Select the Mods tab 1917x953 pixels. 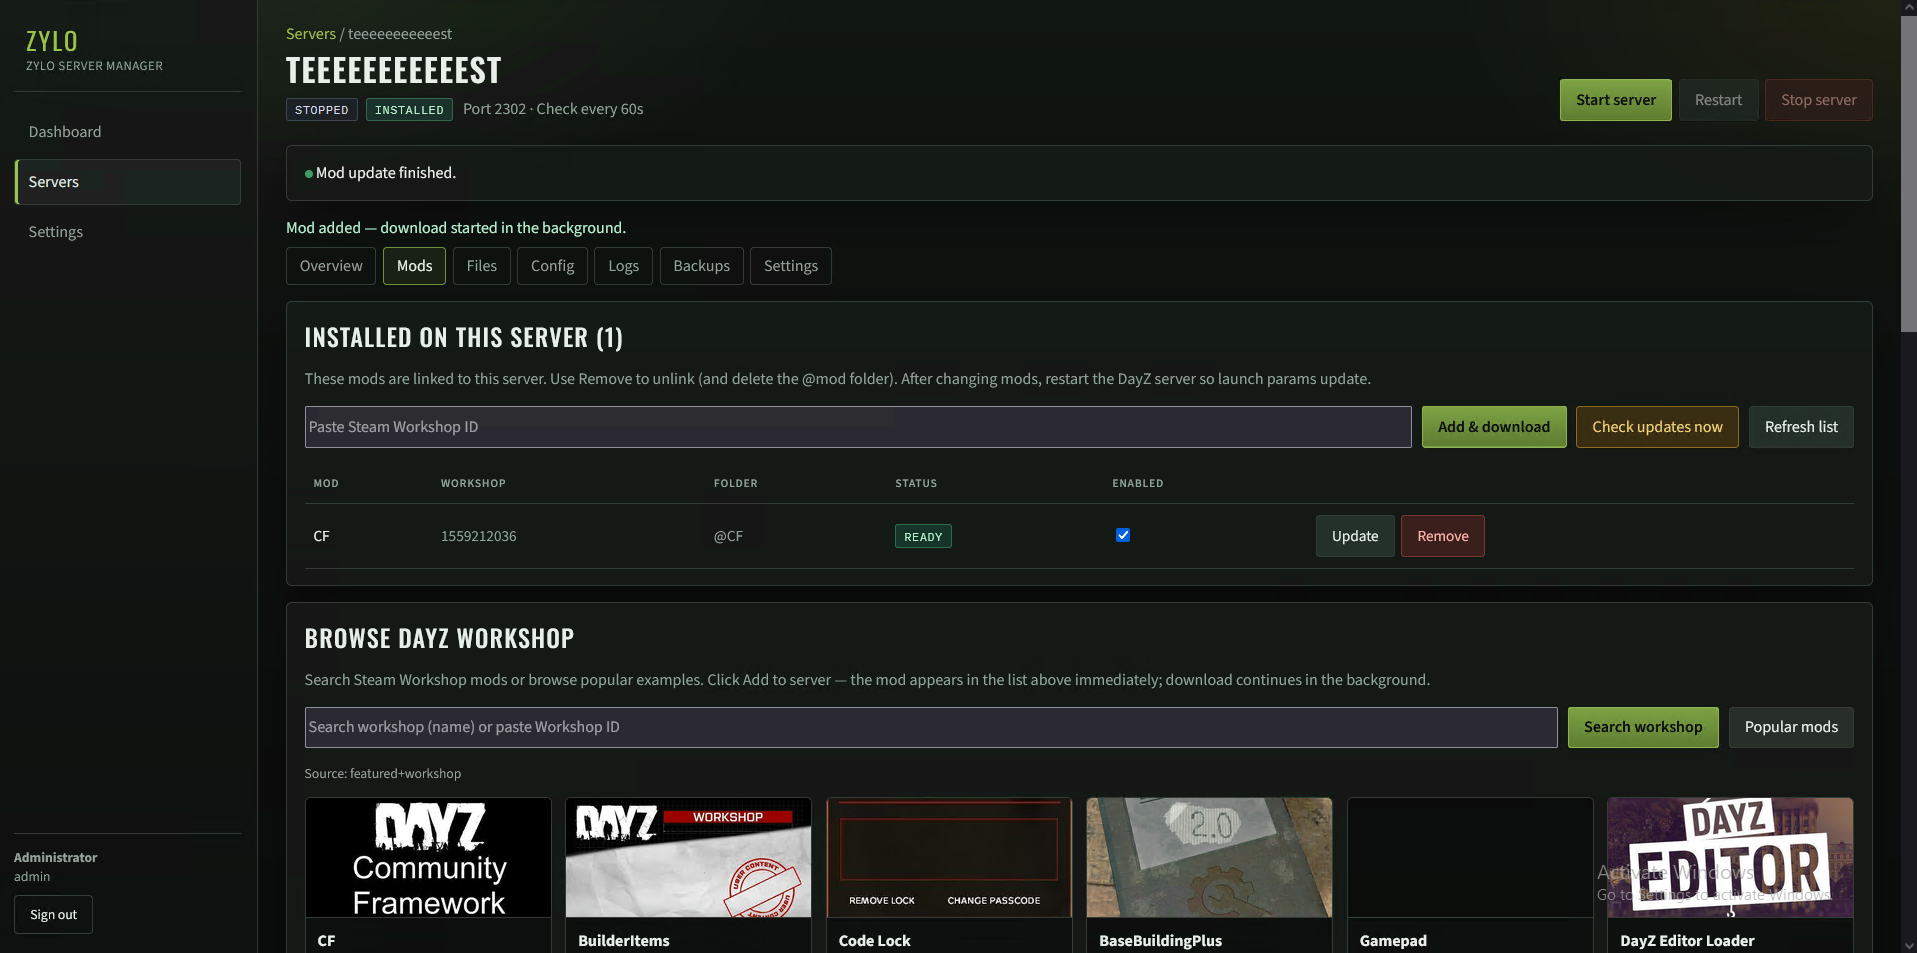coord(414,266)
